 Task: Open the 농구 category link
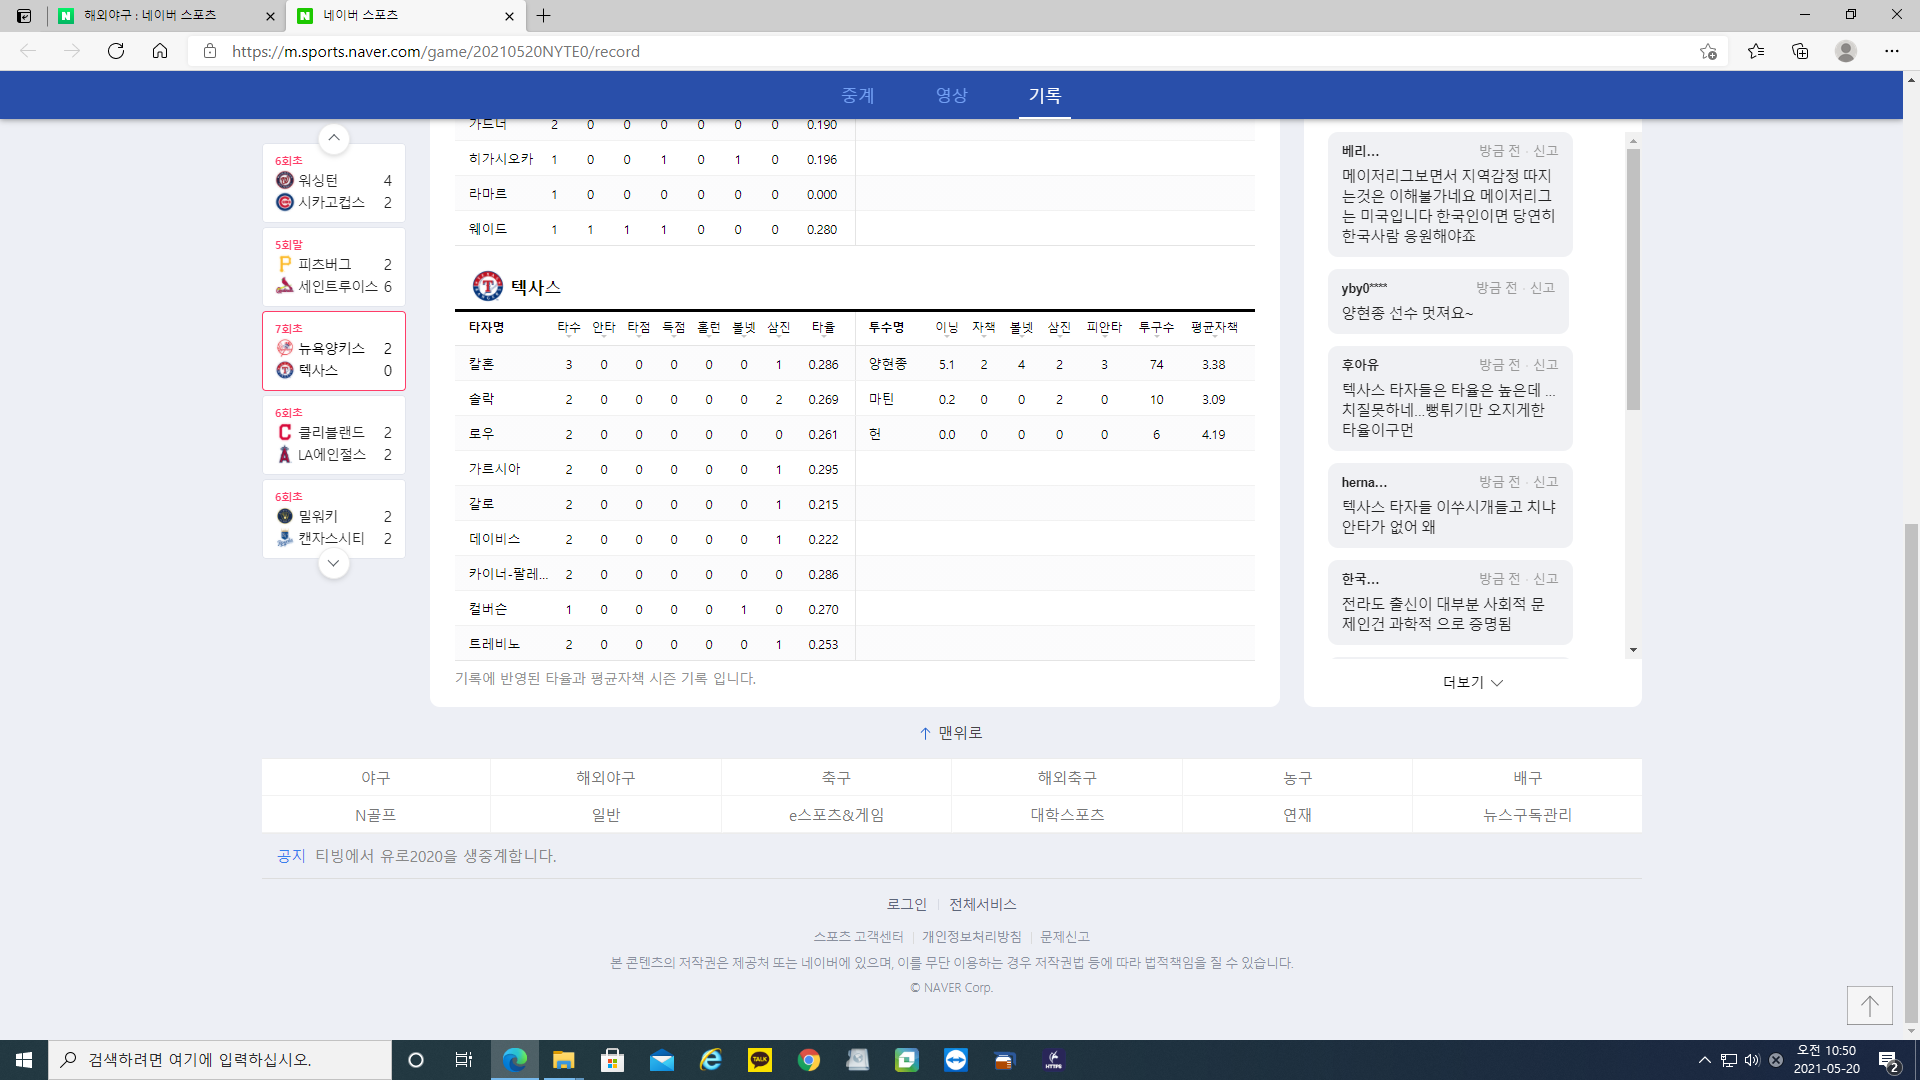point(1297,778)
